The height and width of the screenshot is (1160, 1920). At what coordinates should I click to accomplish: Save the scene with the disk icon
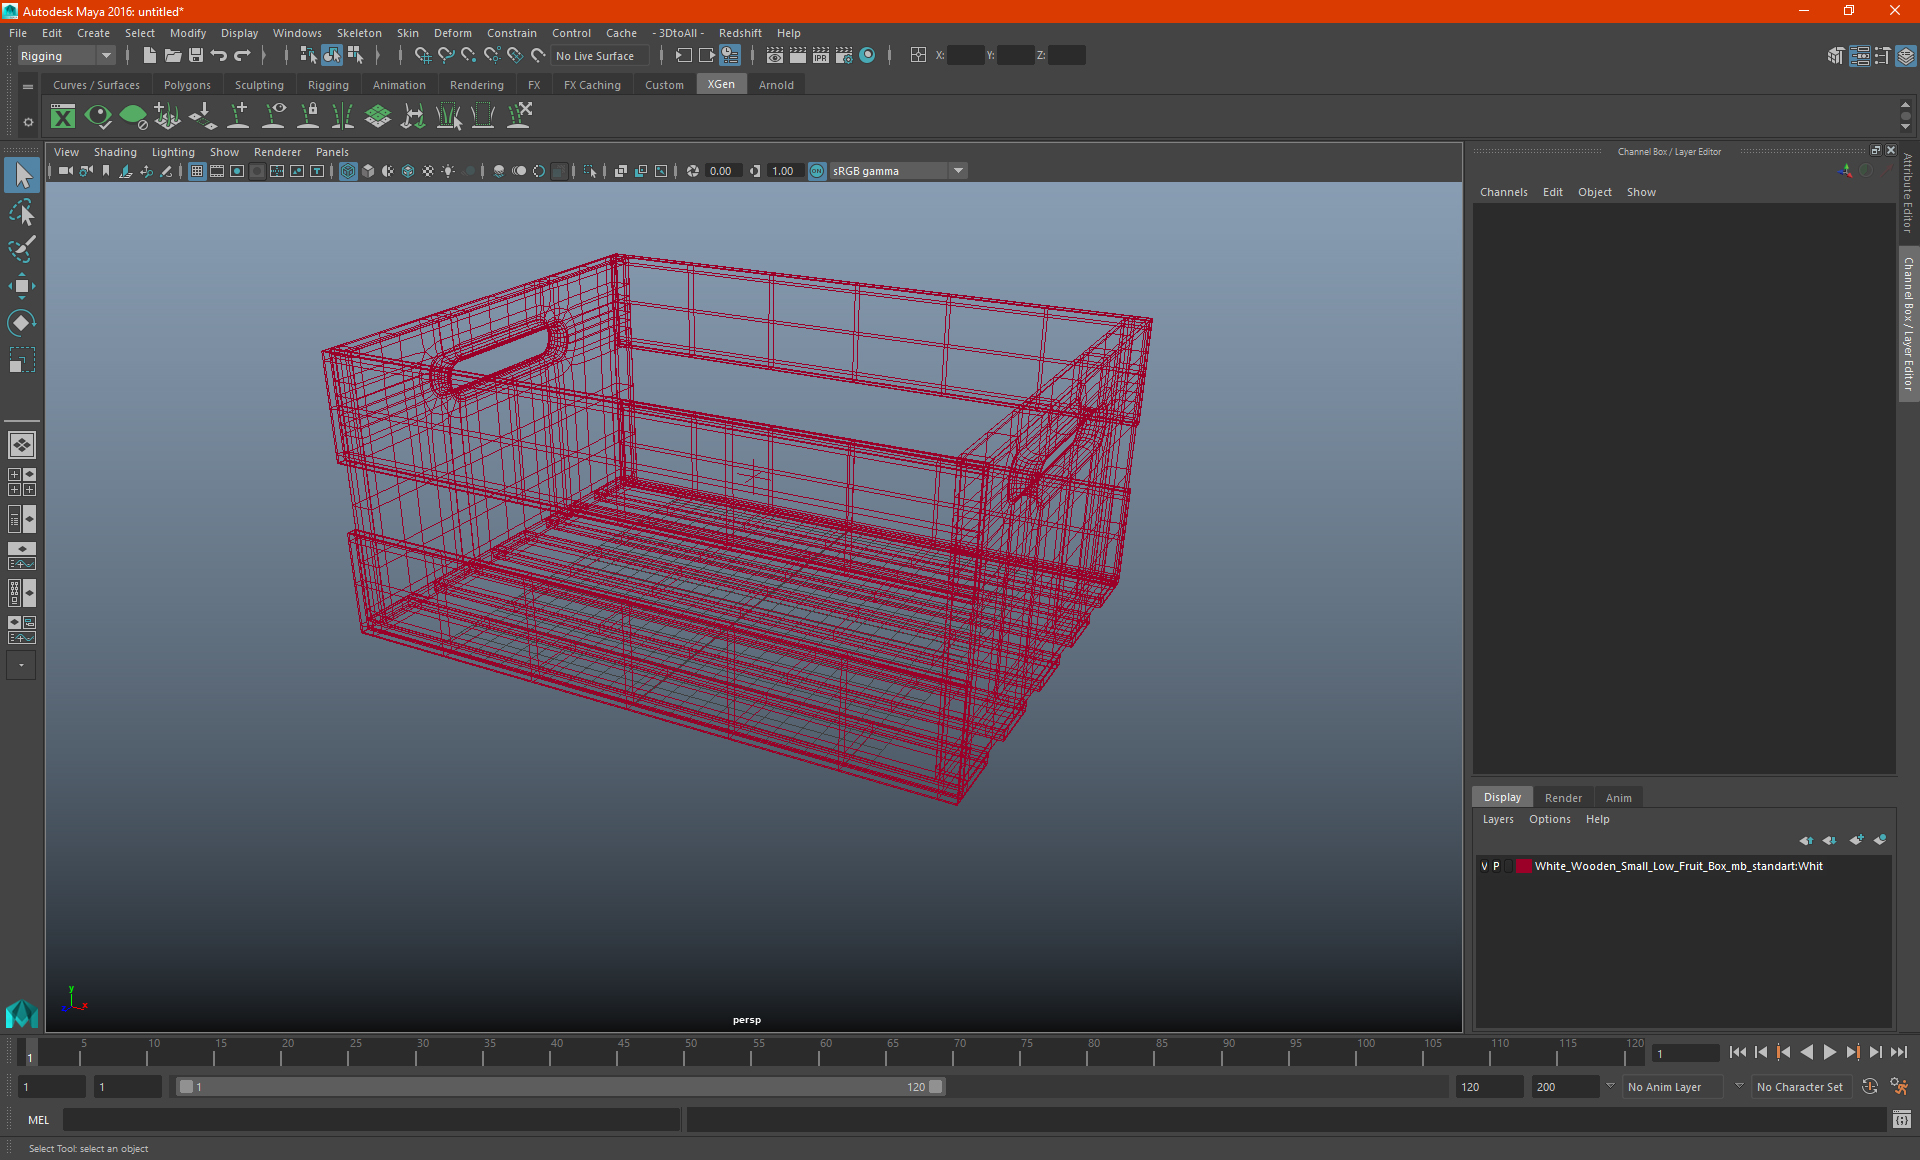pos(196,56)
